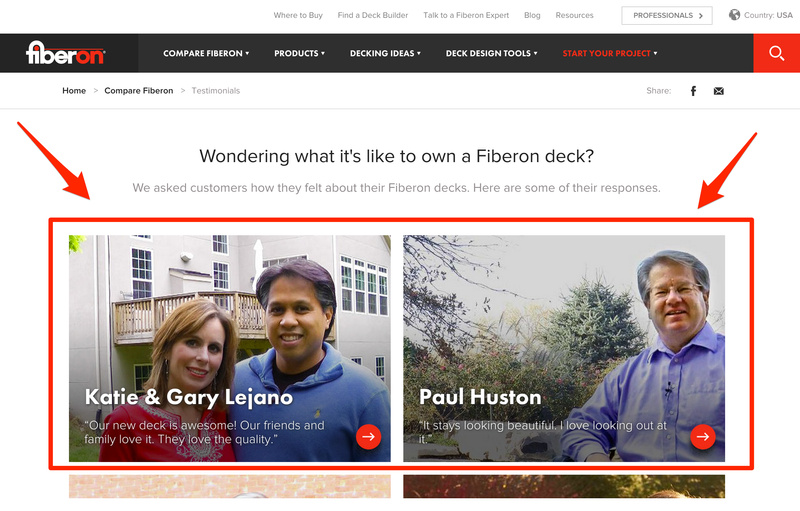Screen dimensions: 800x511
Task: Click arrow button on Paul Huston card
Action: pyautogui.click(x=703, y=437)
